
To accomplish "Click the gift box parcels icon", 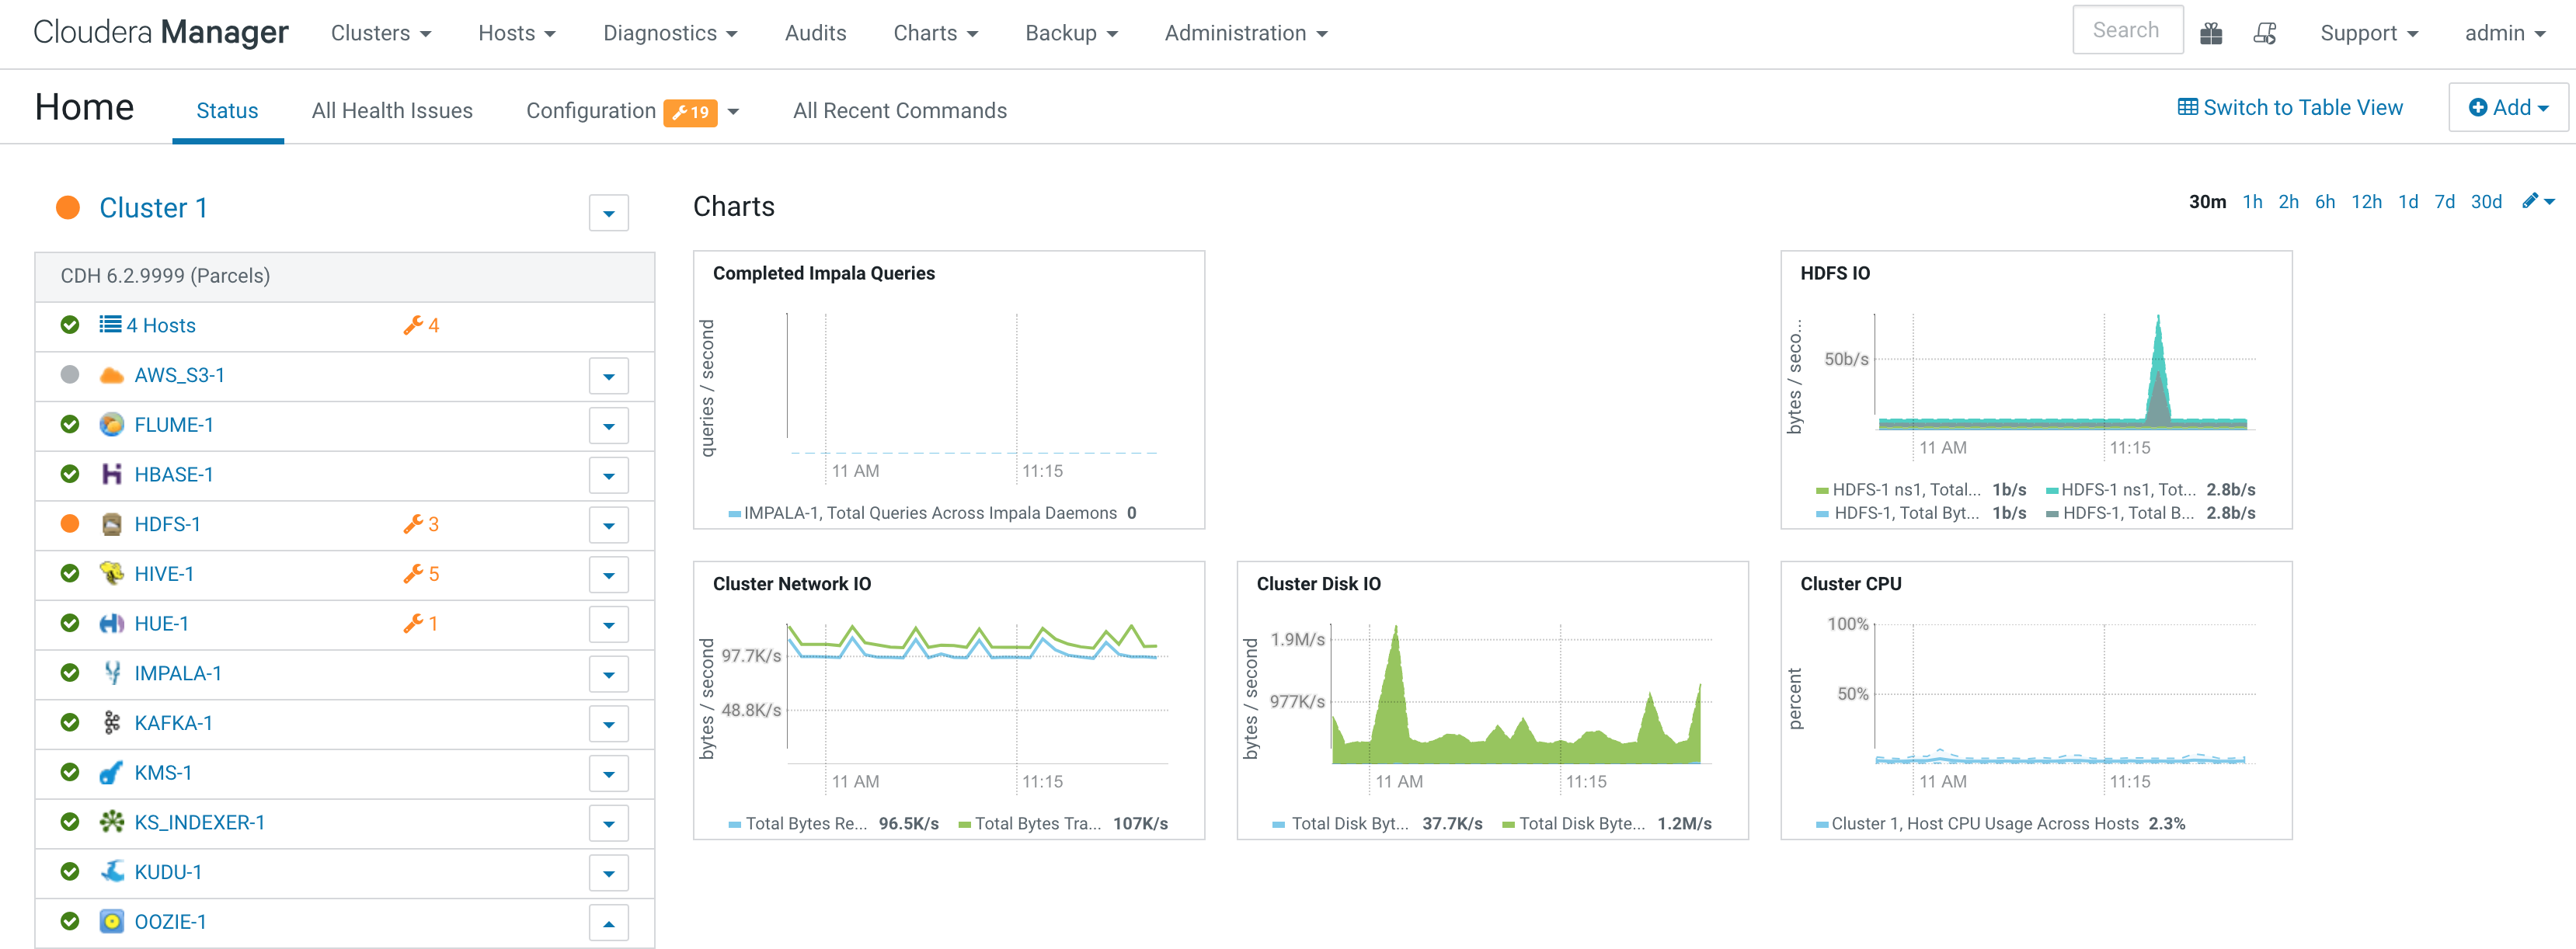I will point(2211,34).
